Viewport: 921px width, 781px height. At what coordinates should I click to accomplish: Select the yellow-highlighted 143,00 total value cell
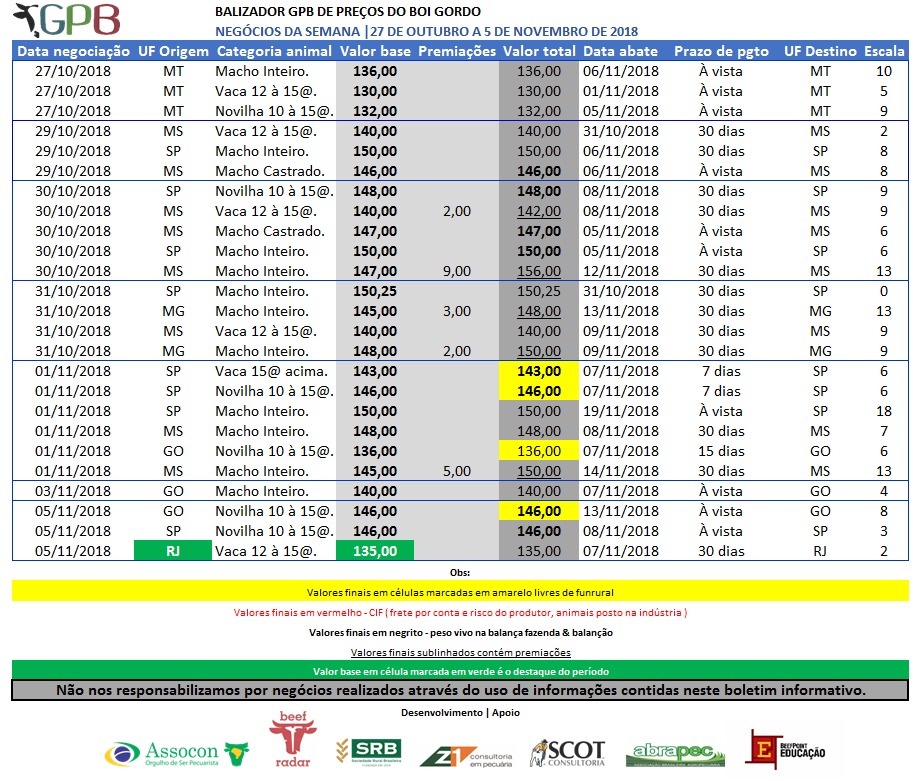(538, 371)
